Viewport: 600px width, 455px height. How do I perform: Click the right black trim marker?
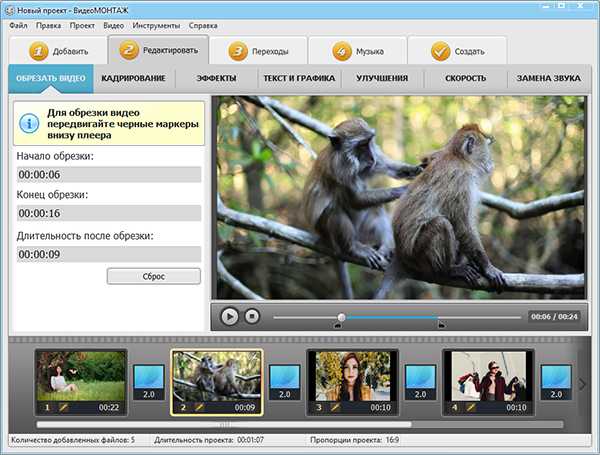click(x=441, y=325)
